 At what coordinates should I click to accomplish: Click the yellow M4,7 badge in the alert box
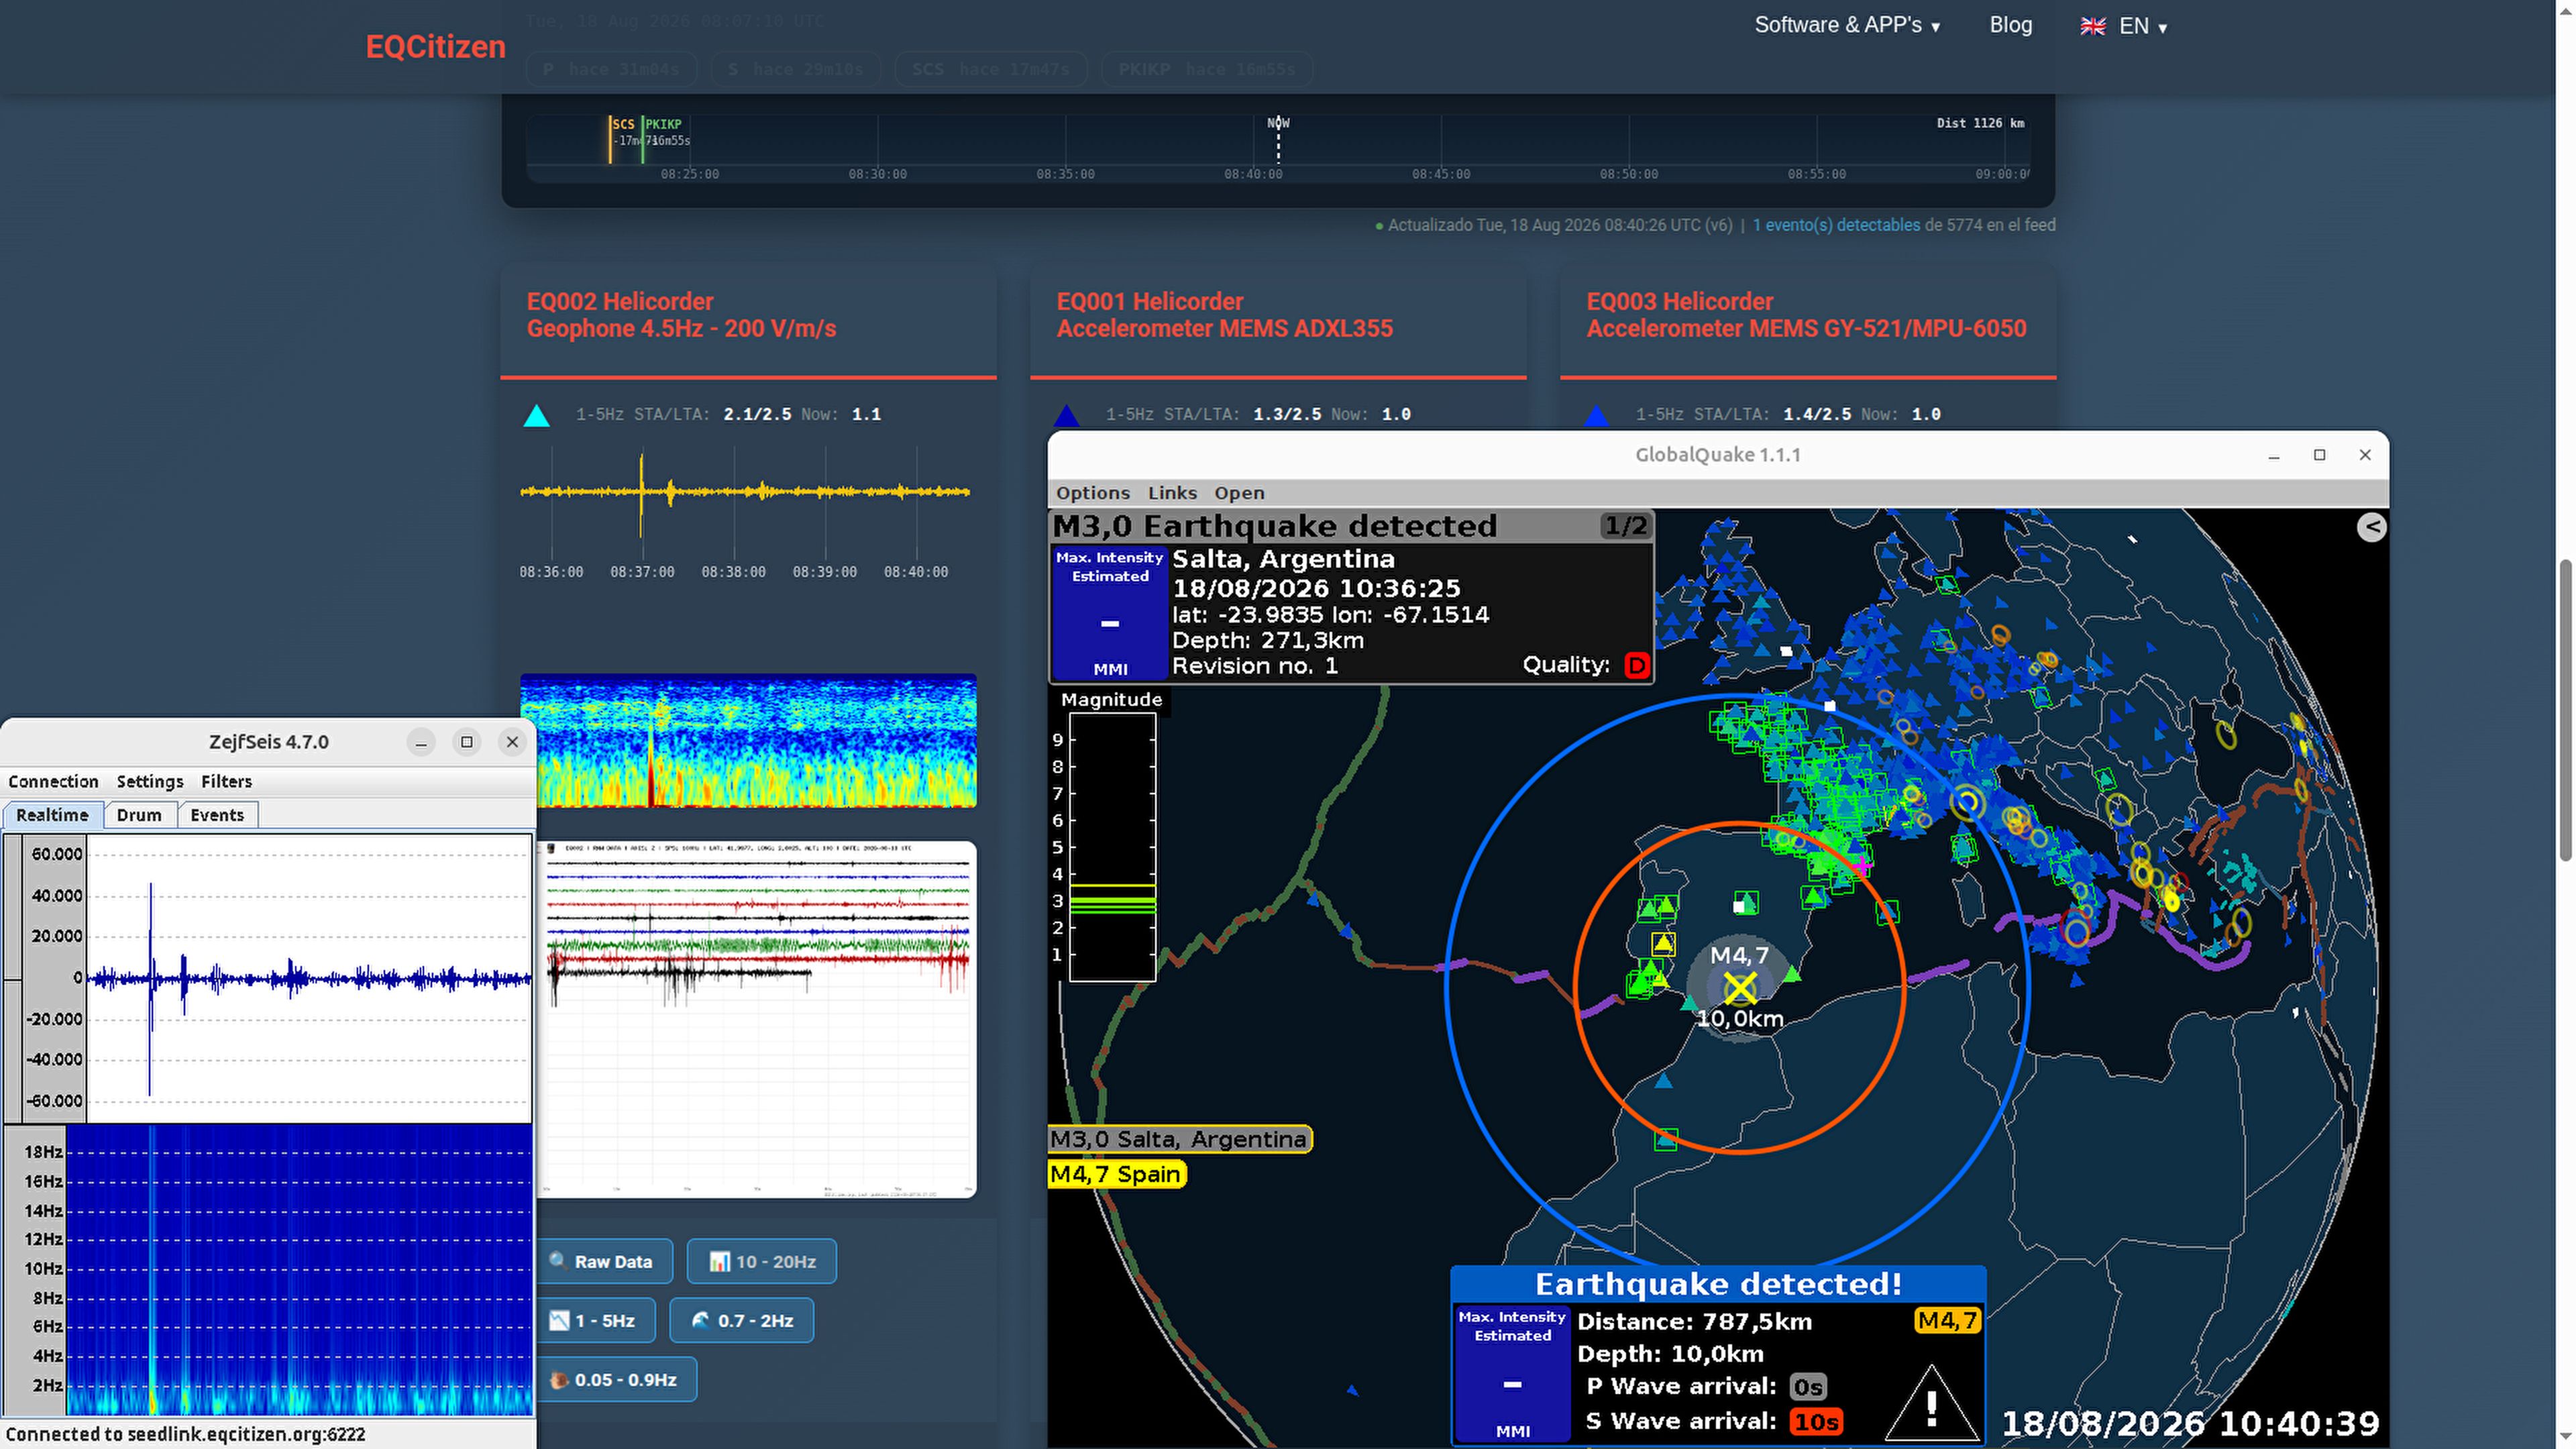pos(1947,1321)
